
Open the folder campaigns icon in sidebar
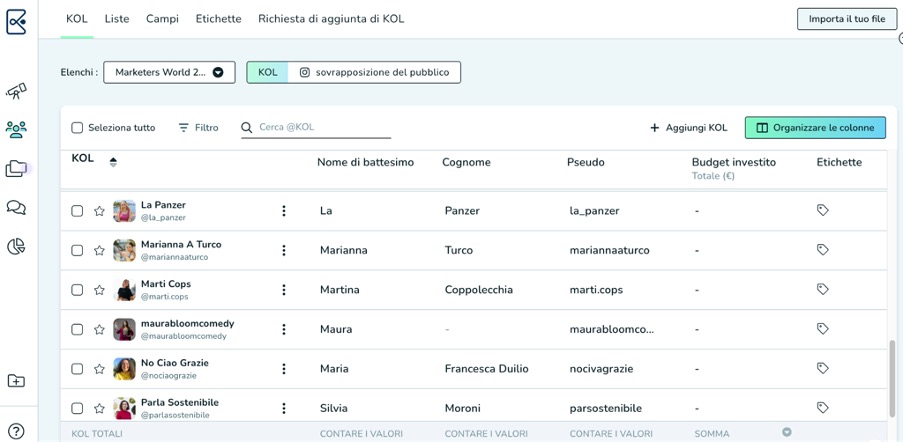tap(16, 169)
